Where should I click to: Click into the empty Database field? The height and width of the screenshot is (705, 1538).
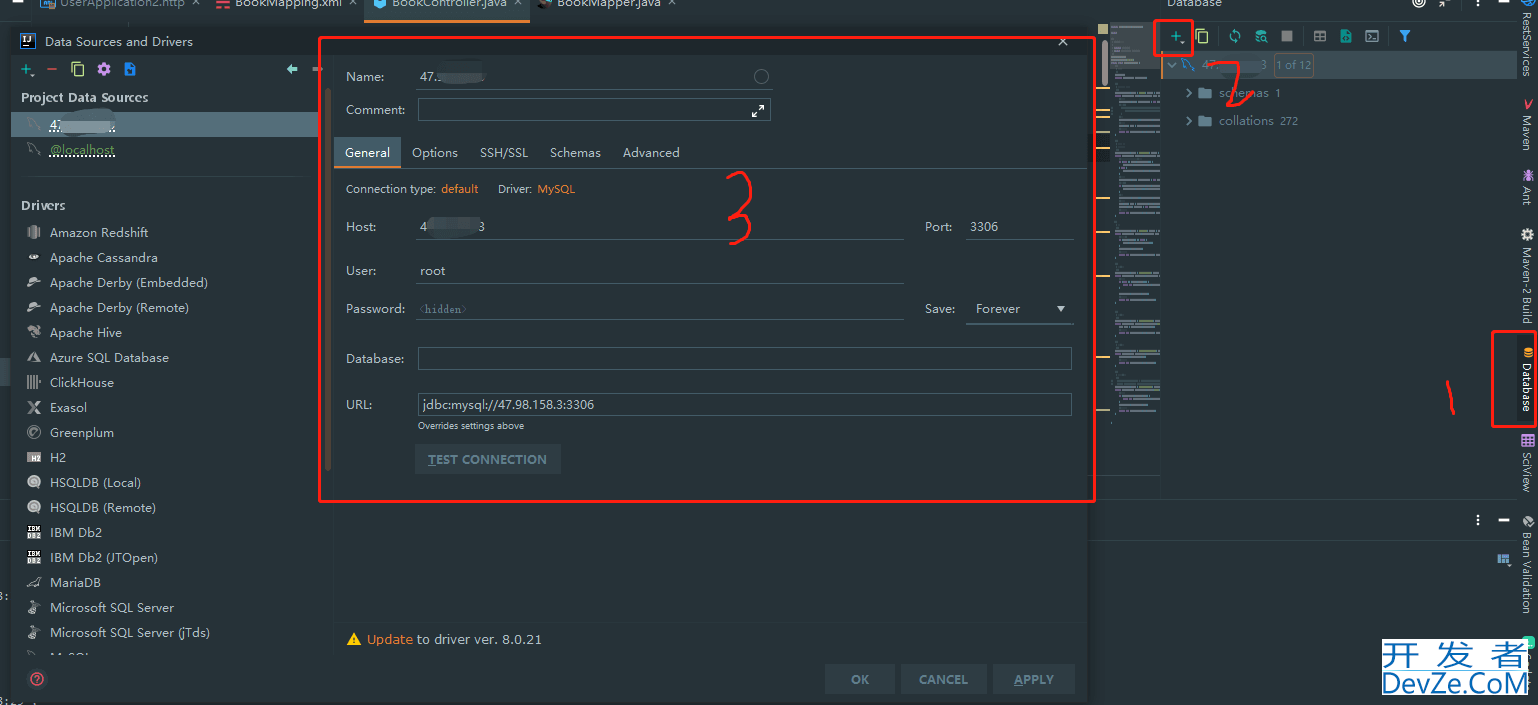pos(744,358)
